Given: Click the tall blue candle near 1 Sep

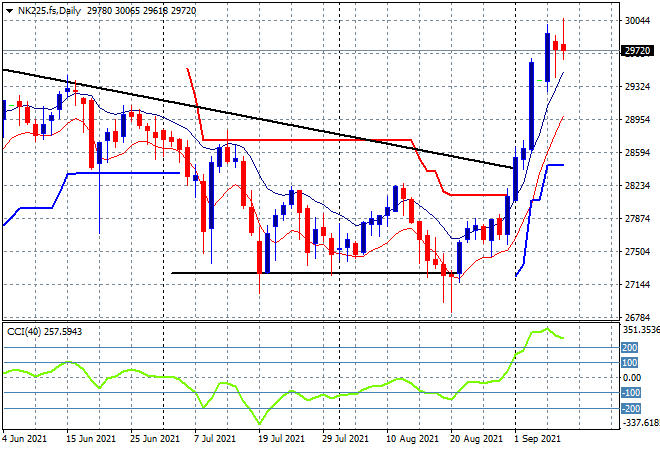Looking at the screenshot, I should pyautogui.click(x=532, y=106).
